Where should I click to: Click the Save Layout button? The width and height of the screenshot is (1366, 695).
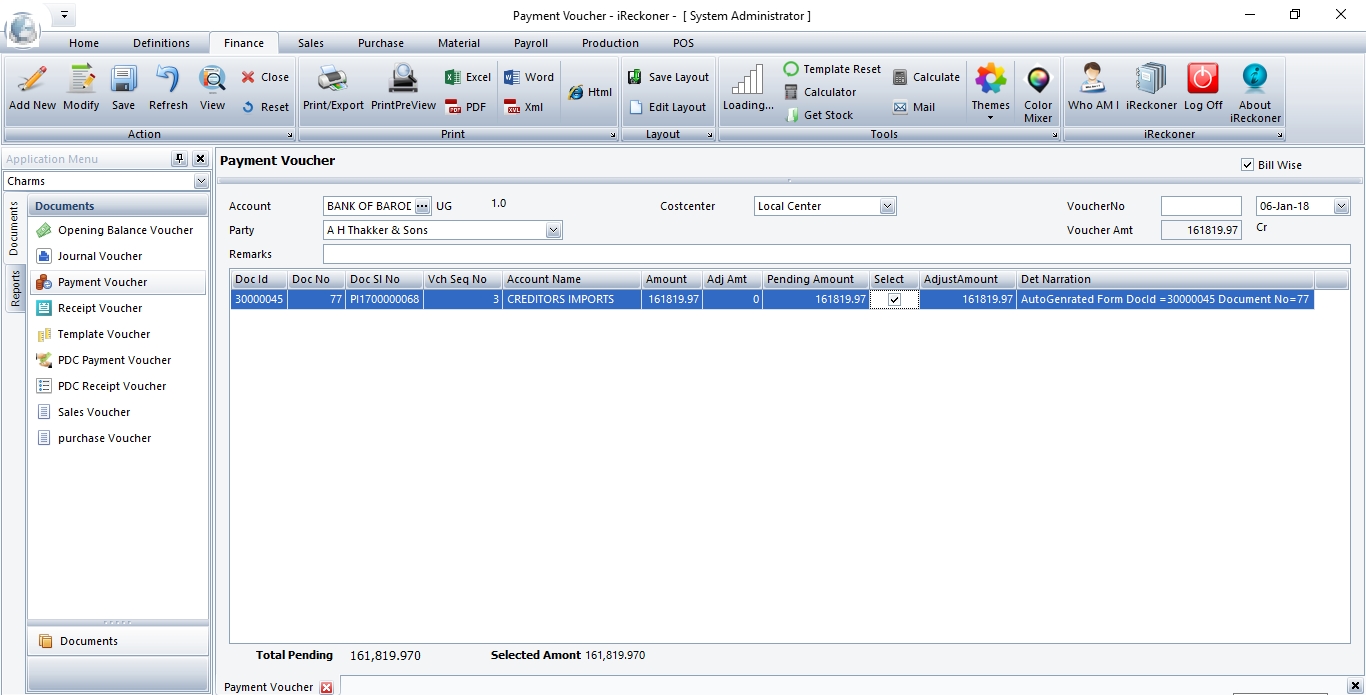click(668, 77)
